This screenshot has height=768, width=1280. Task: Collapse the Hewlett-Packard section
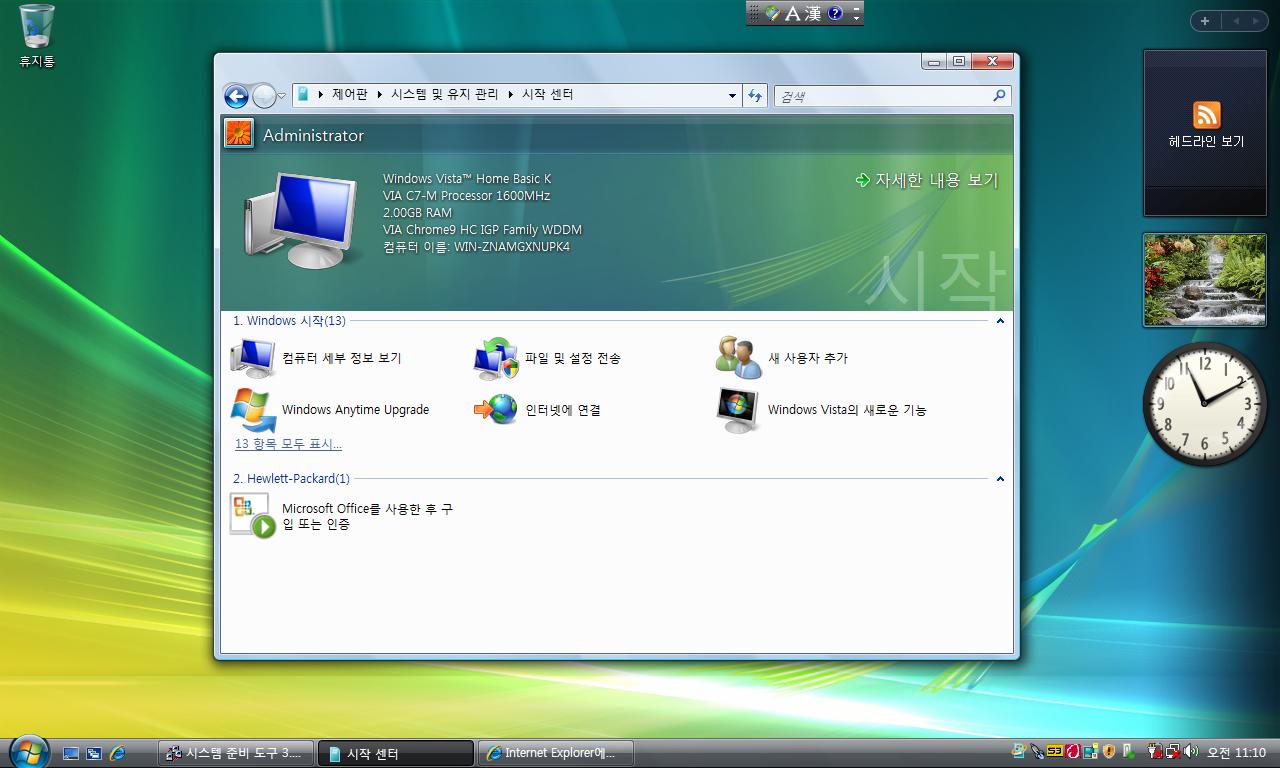pyautogui.click(x=999, y=479)
